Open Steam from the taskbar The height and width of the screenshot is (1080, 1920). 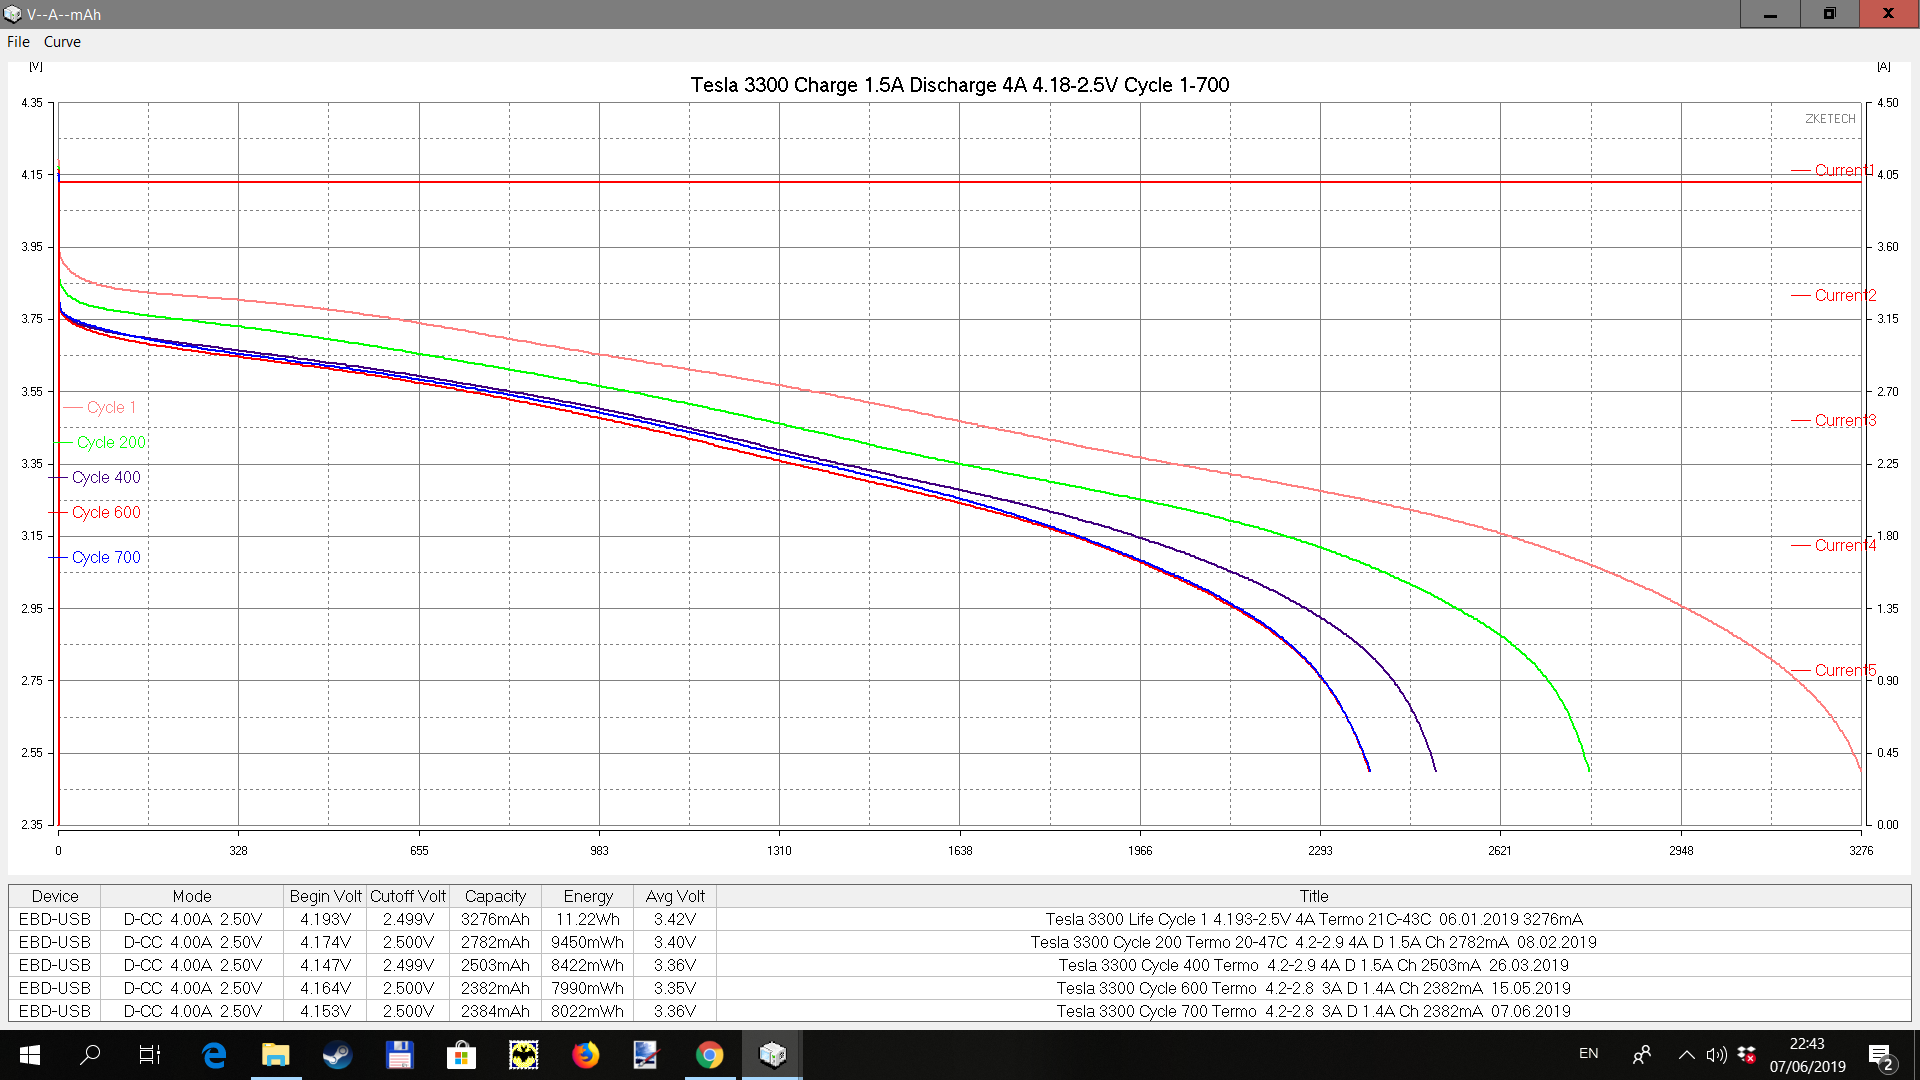tap(337, 1054)
